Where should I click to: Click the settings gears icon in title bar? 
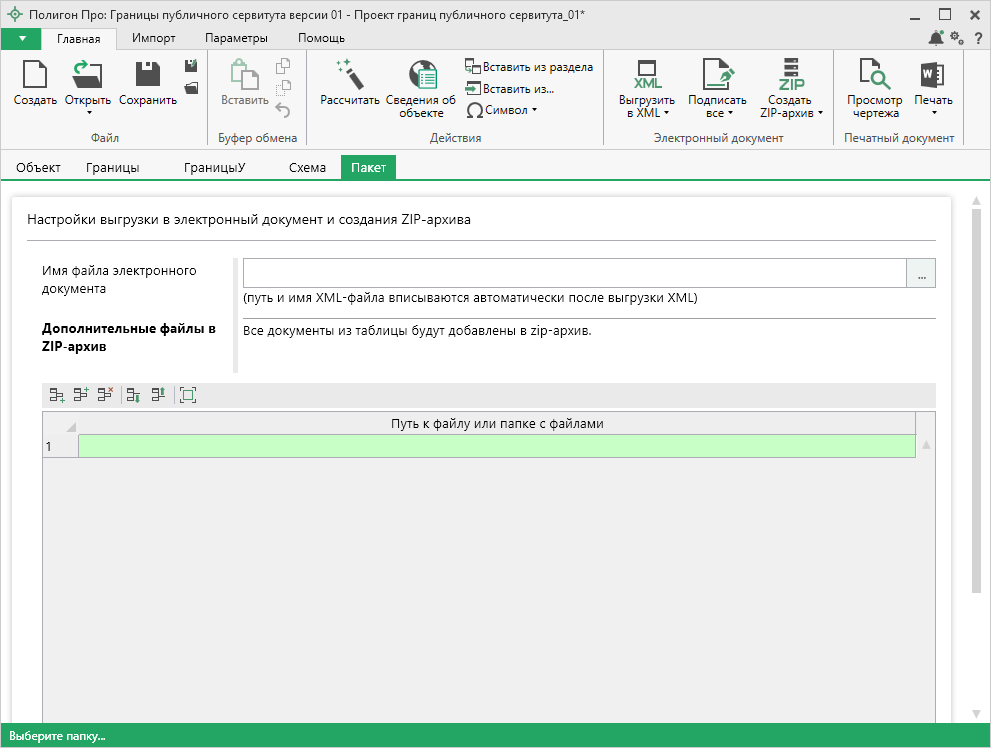coord(957,38)
